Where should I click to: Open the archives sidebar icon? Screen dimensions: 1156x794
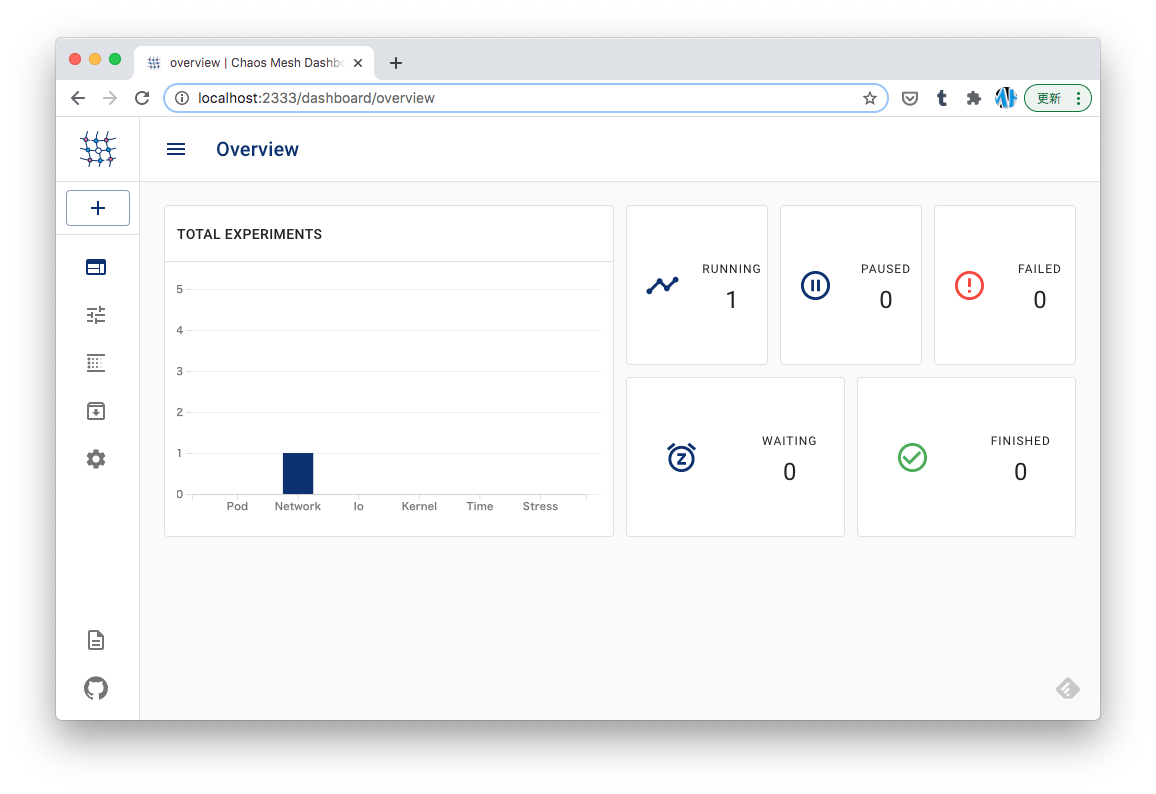(96, 411)
